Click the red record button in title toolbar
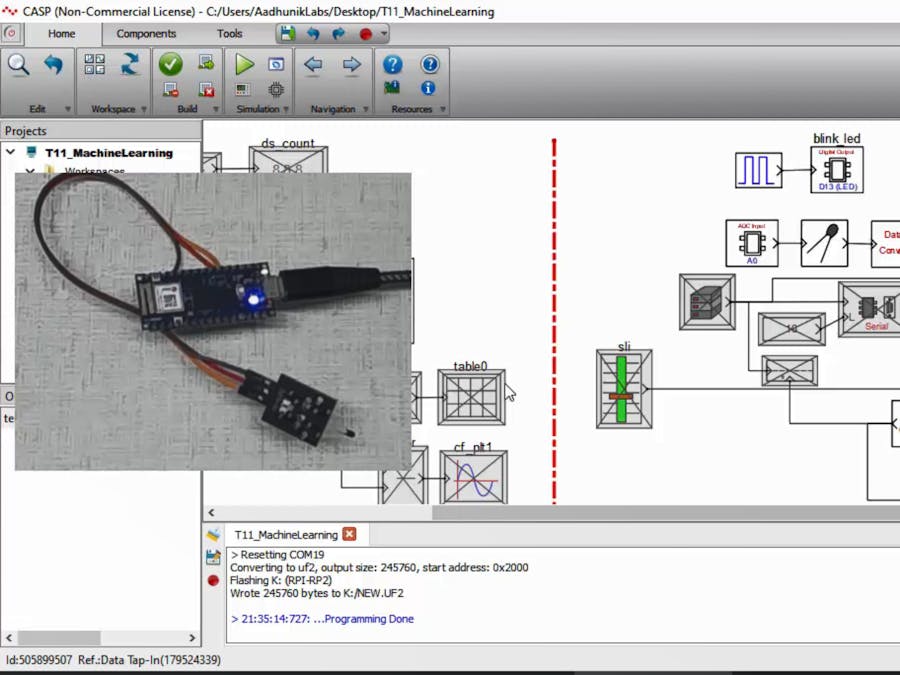The height and width of the screenshot is (675, 900). pyautogui.click(x=365, y=33)
